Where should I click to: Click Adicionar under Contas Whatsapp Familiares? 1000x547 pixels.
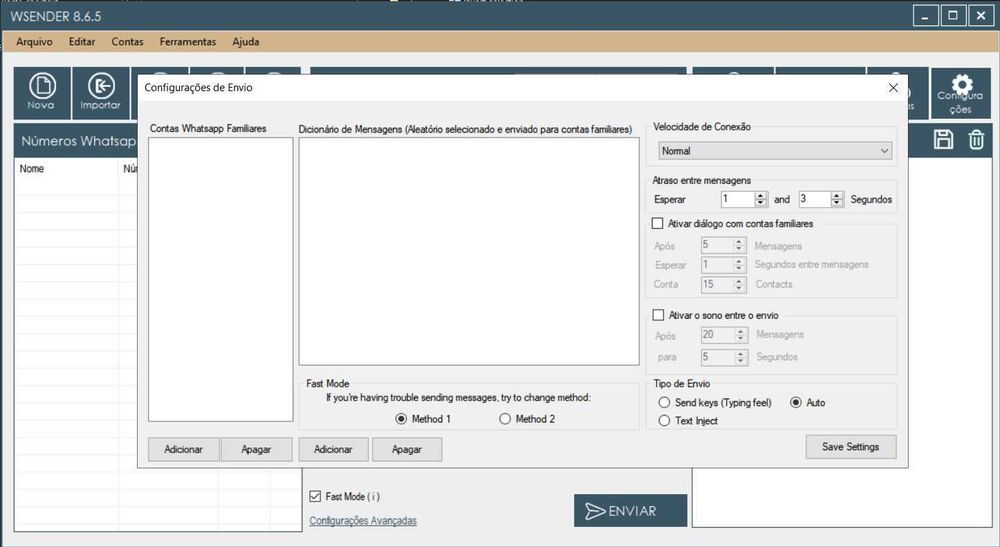click(184, 449)
